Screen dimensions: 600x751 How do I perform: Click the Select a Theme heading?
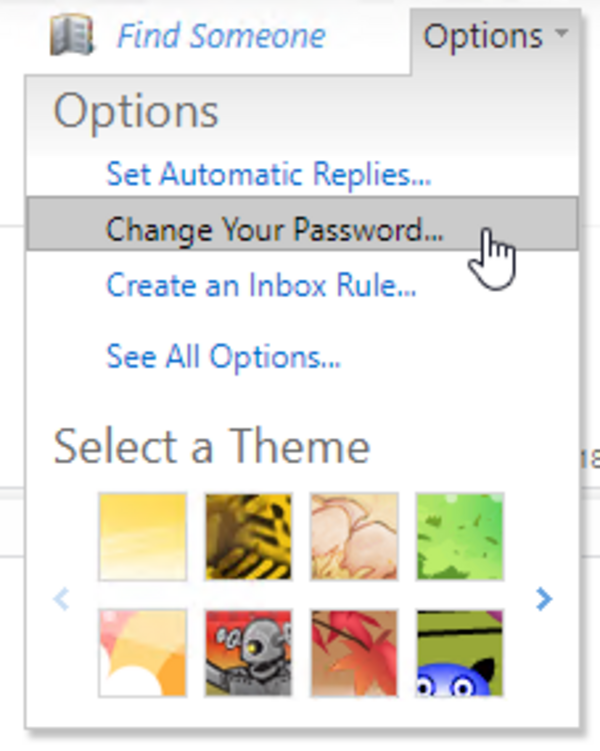(x=212, y=446)
